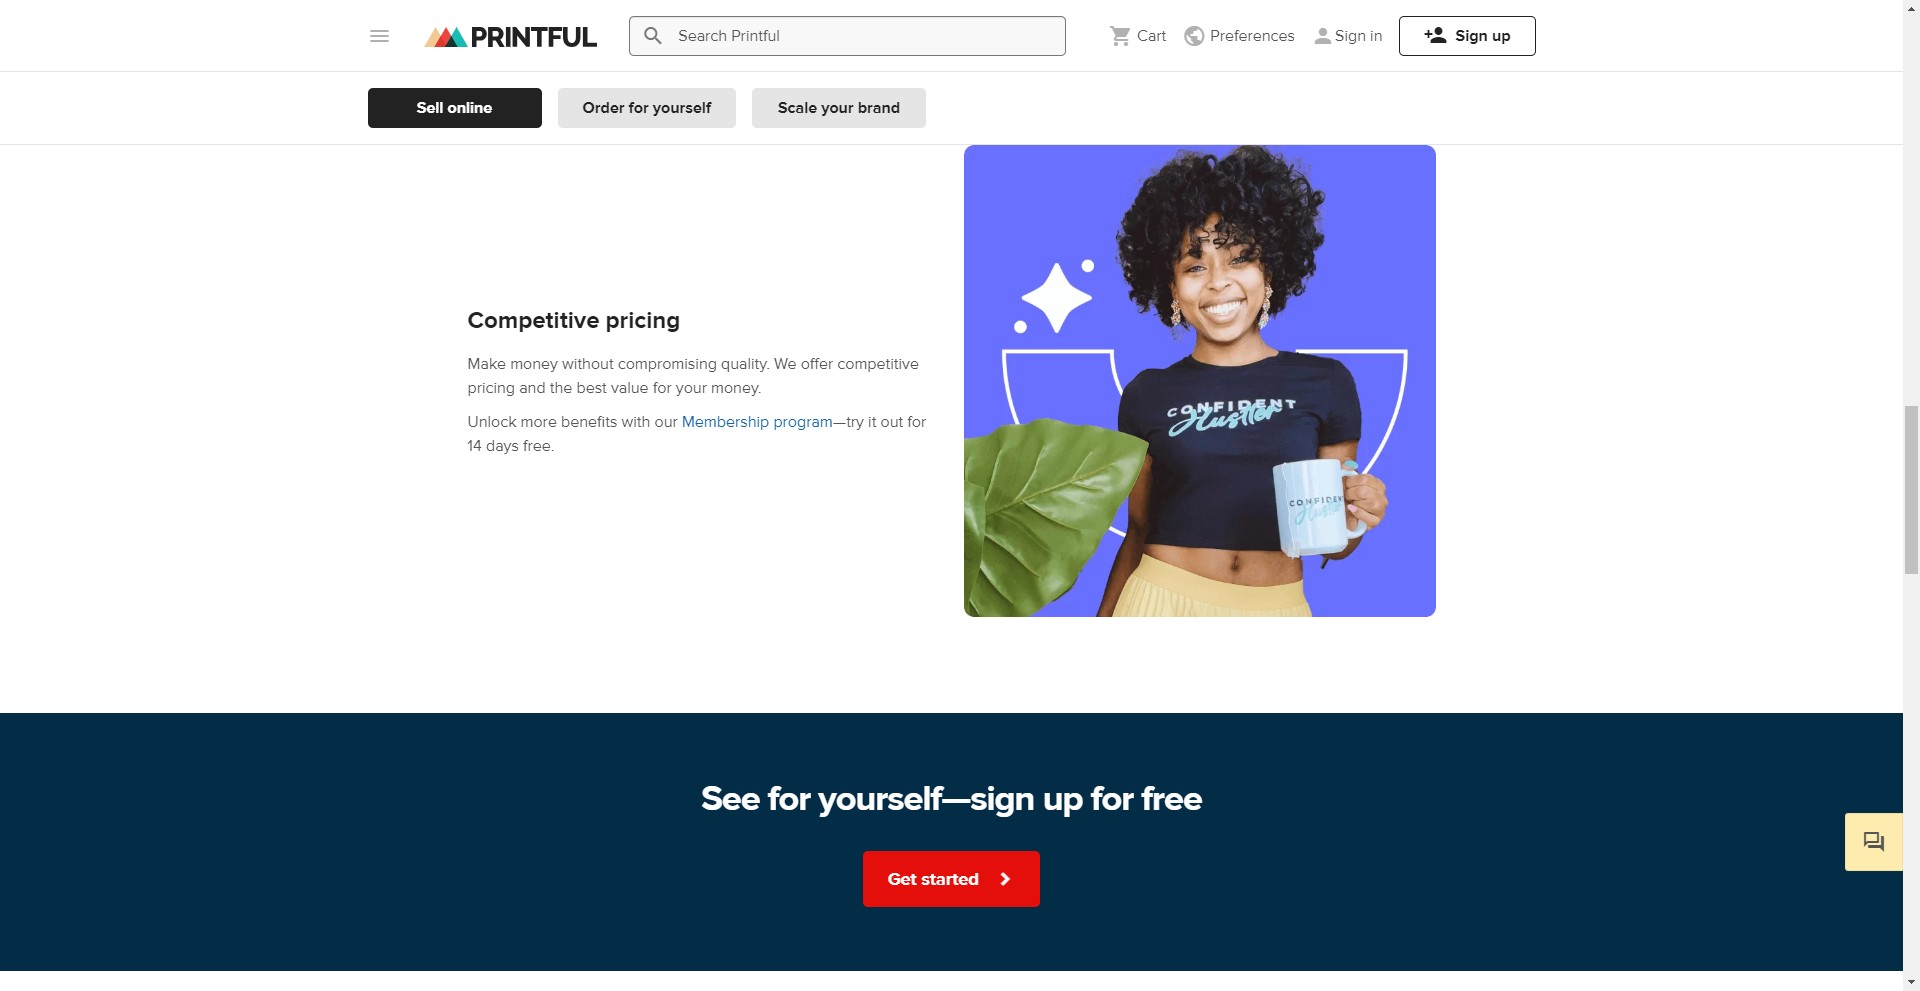Click the Sign in person icon
This screenshot has width=1920, height=991.
[x=1323, y=36]
